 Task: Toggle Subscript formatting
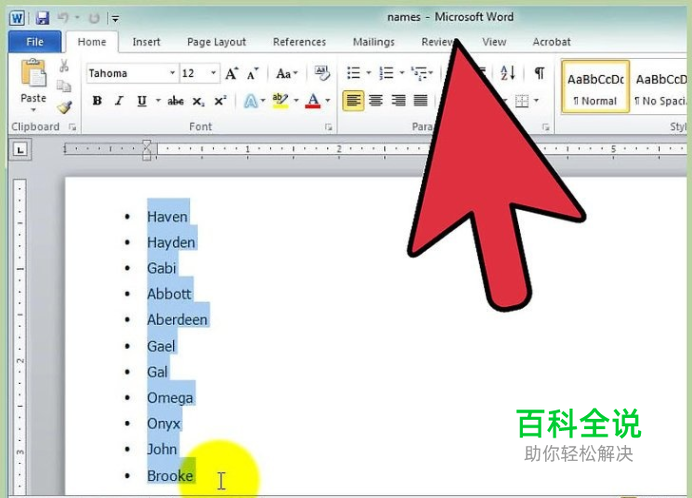(198, 102)
